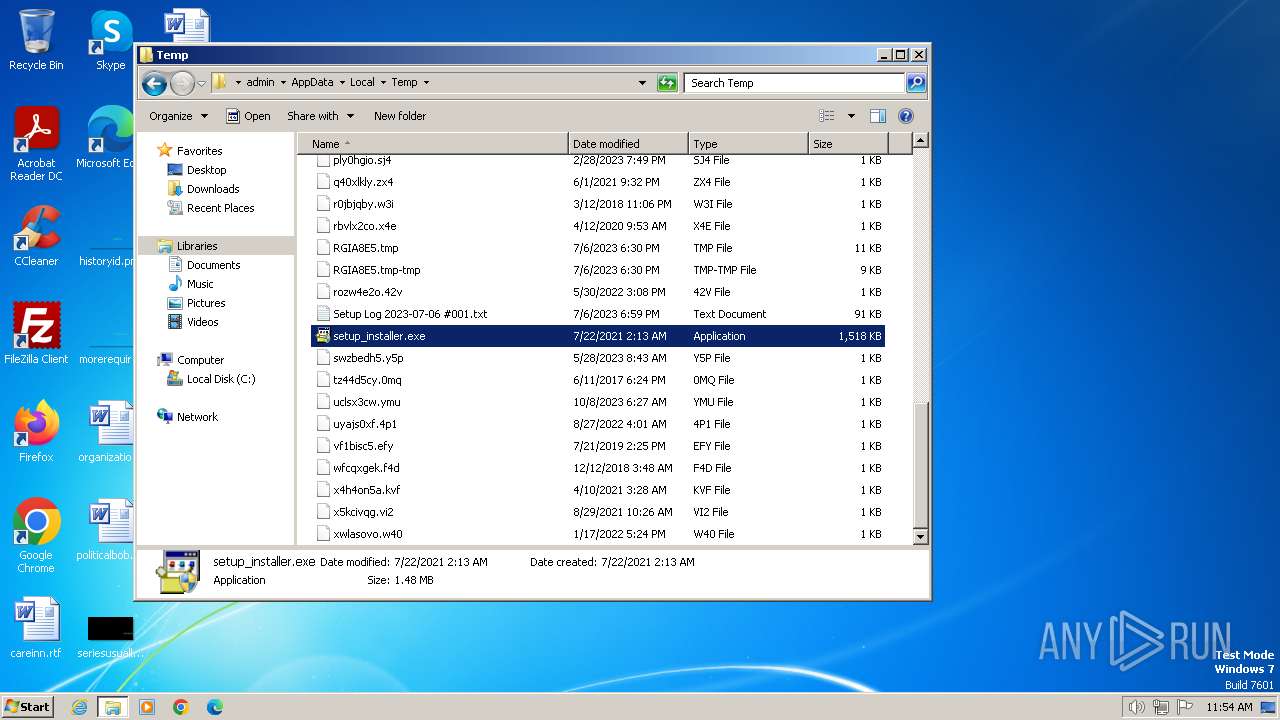Select Local Disk (C:)
The image size is (1280, 720).
[220, 379]
